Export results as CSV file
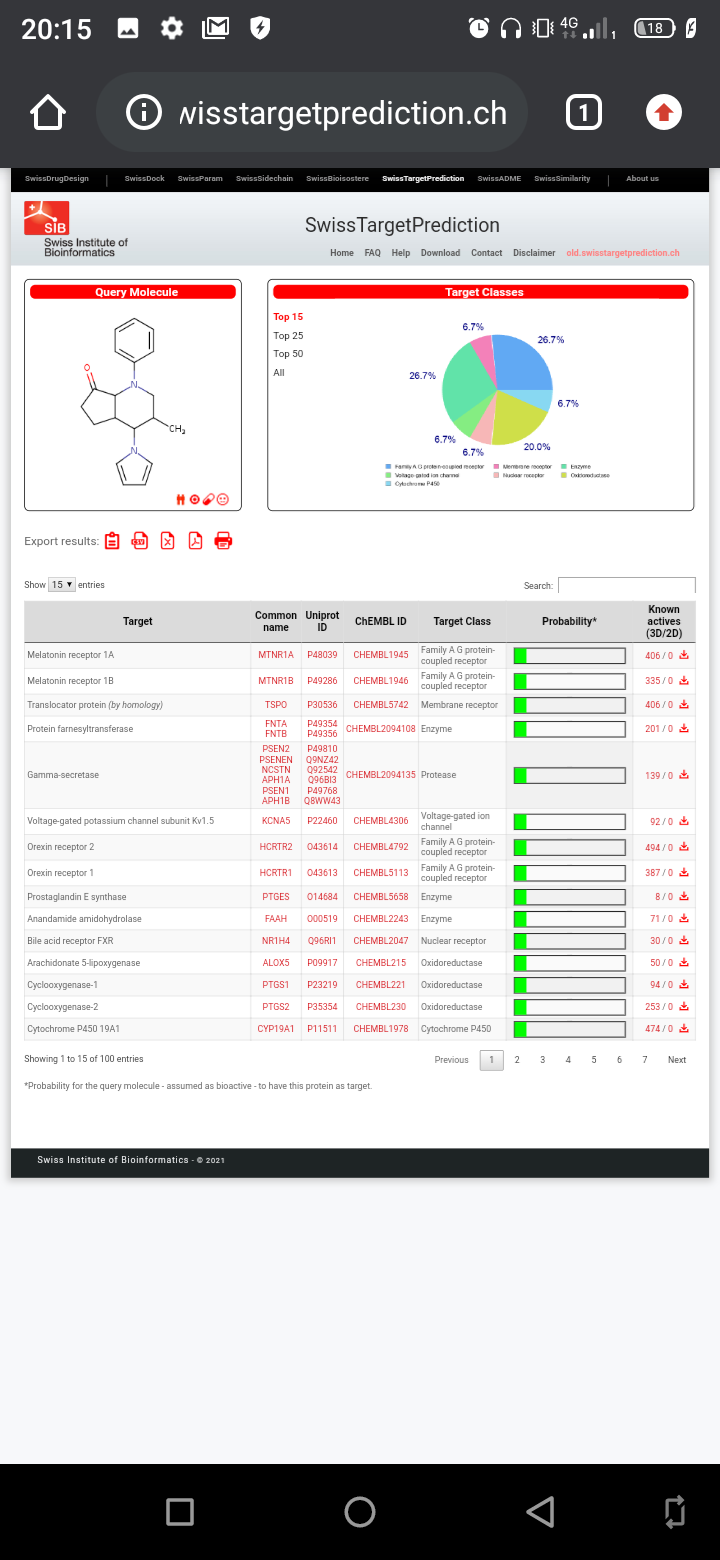This screenshot has width=720, height=1560. [x=140, y=541]
